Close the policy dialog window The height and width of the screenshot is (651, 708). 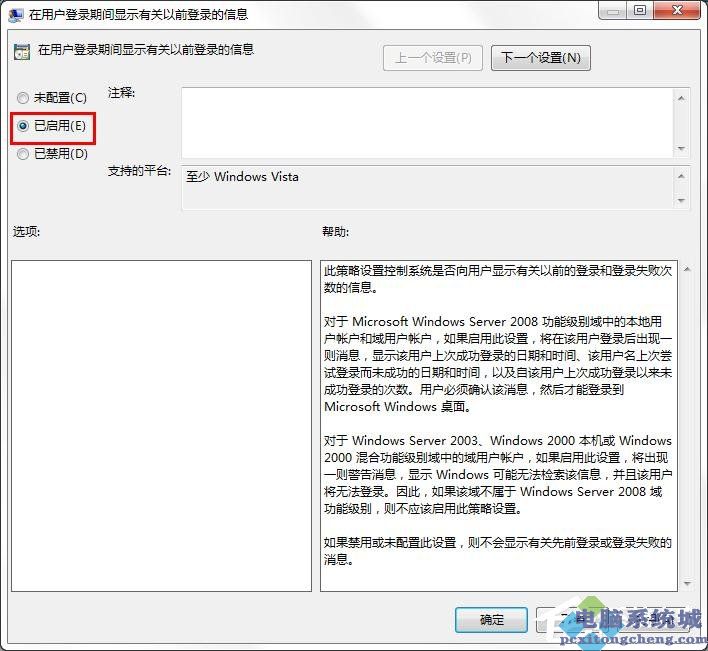677,11
